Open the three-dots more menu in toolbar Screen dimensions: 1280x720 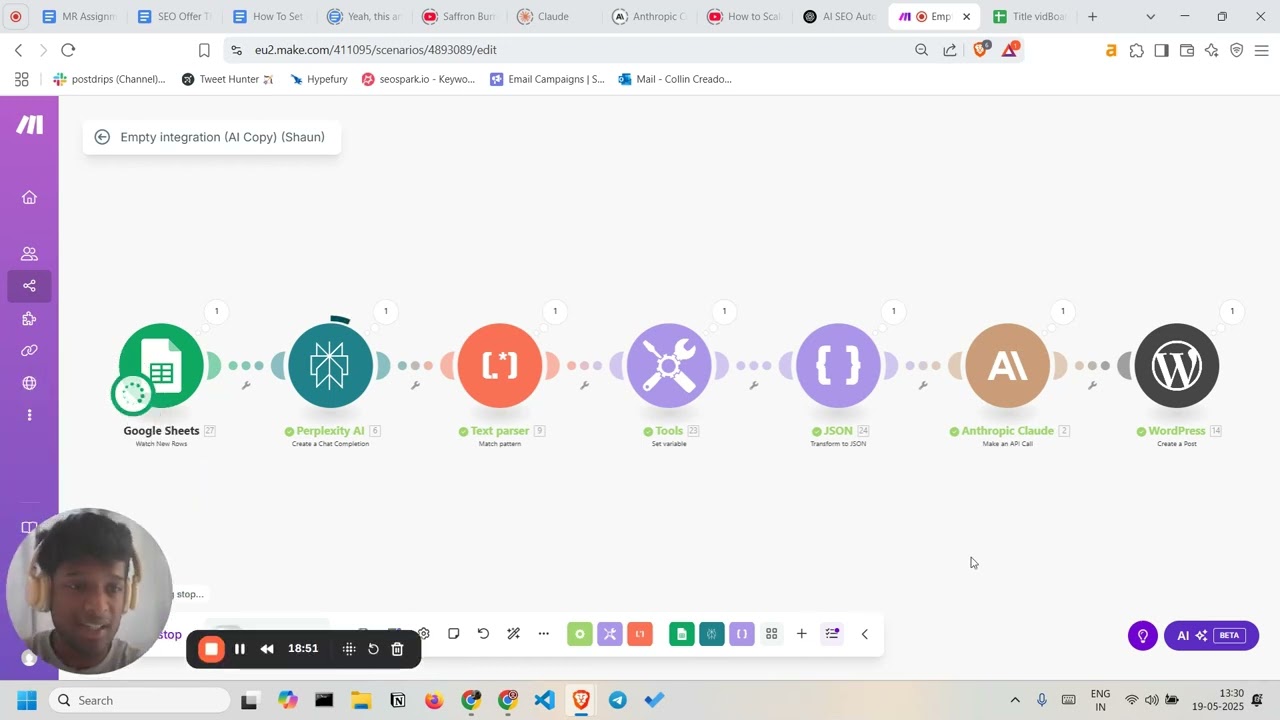(543, 634)
